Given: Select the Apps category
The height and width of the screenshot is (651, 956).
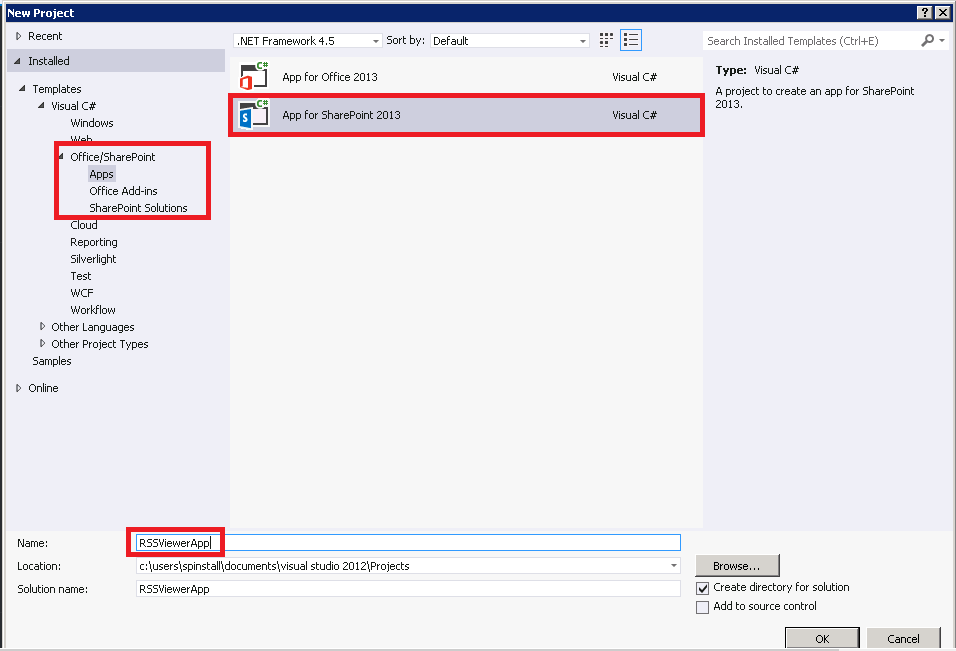Looking at the screenshot, I should 101,174.
